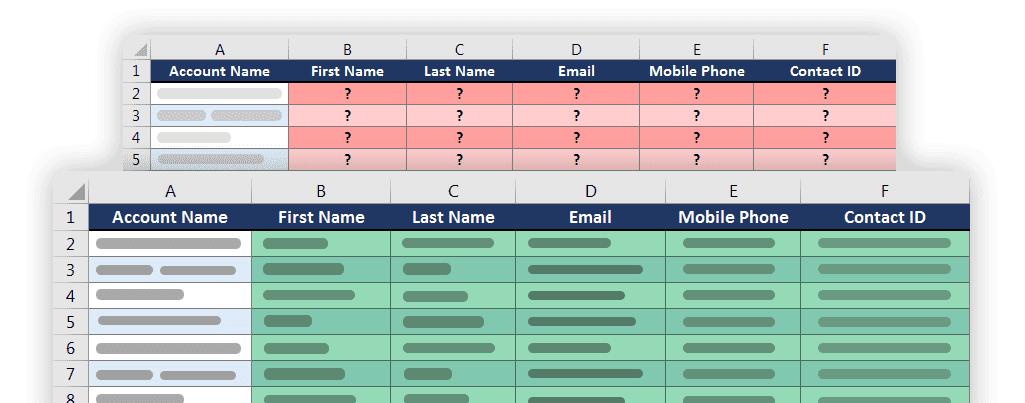This screenshot has width=1025, height=403.
Task: Select row 2 header in the red sheet
Action: click(137, 94)
